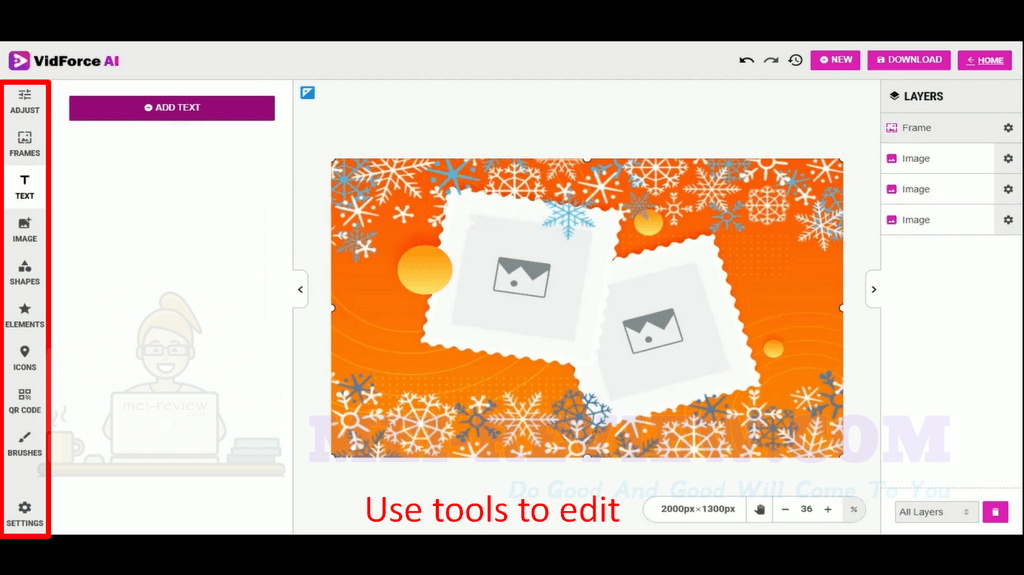The height and width of the screenshot is (575, 1024).
Task: Open the Shapes tool
Action: point(25,272)
